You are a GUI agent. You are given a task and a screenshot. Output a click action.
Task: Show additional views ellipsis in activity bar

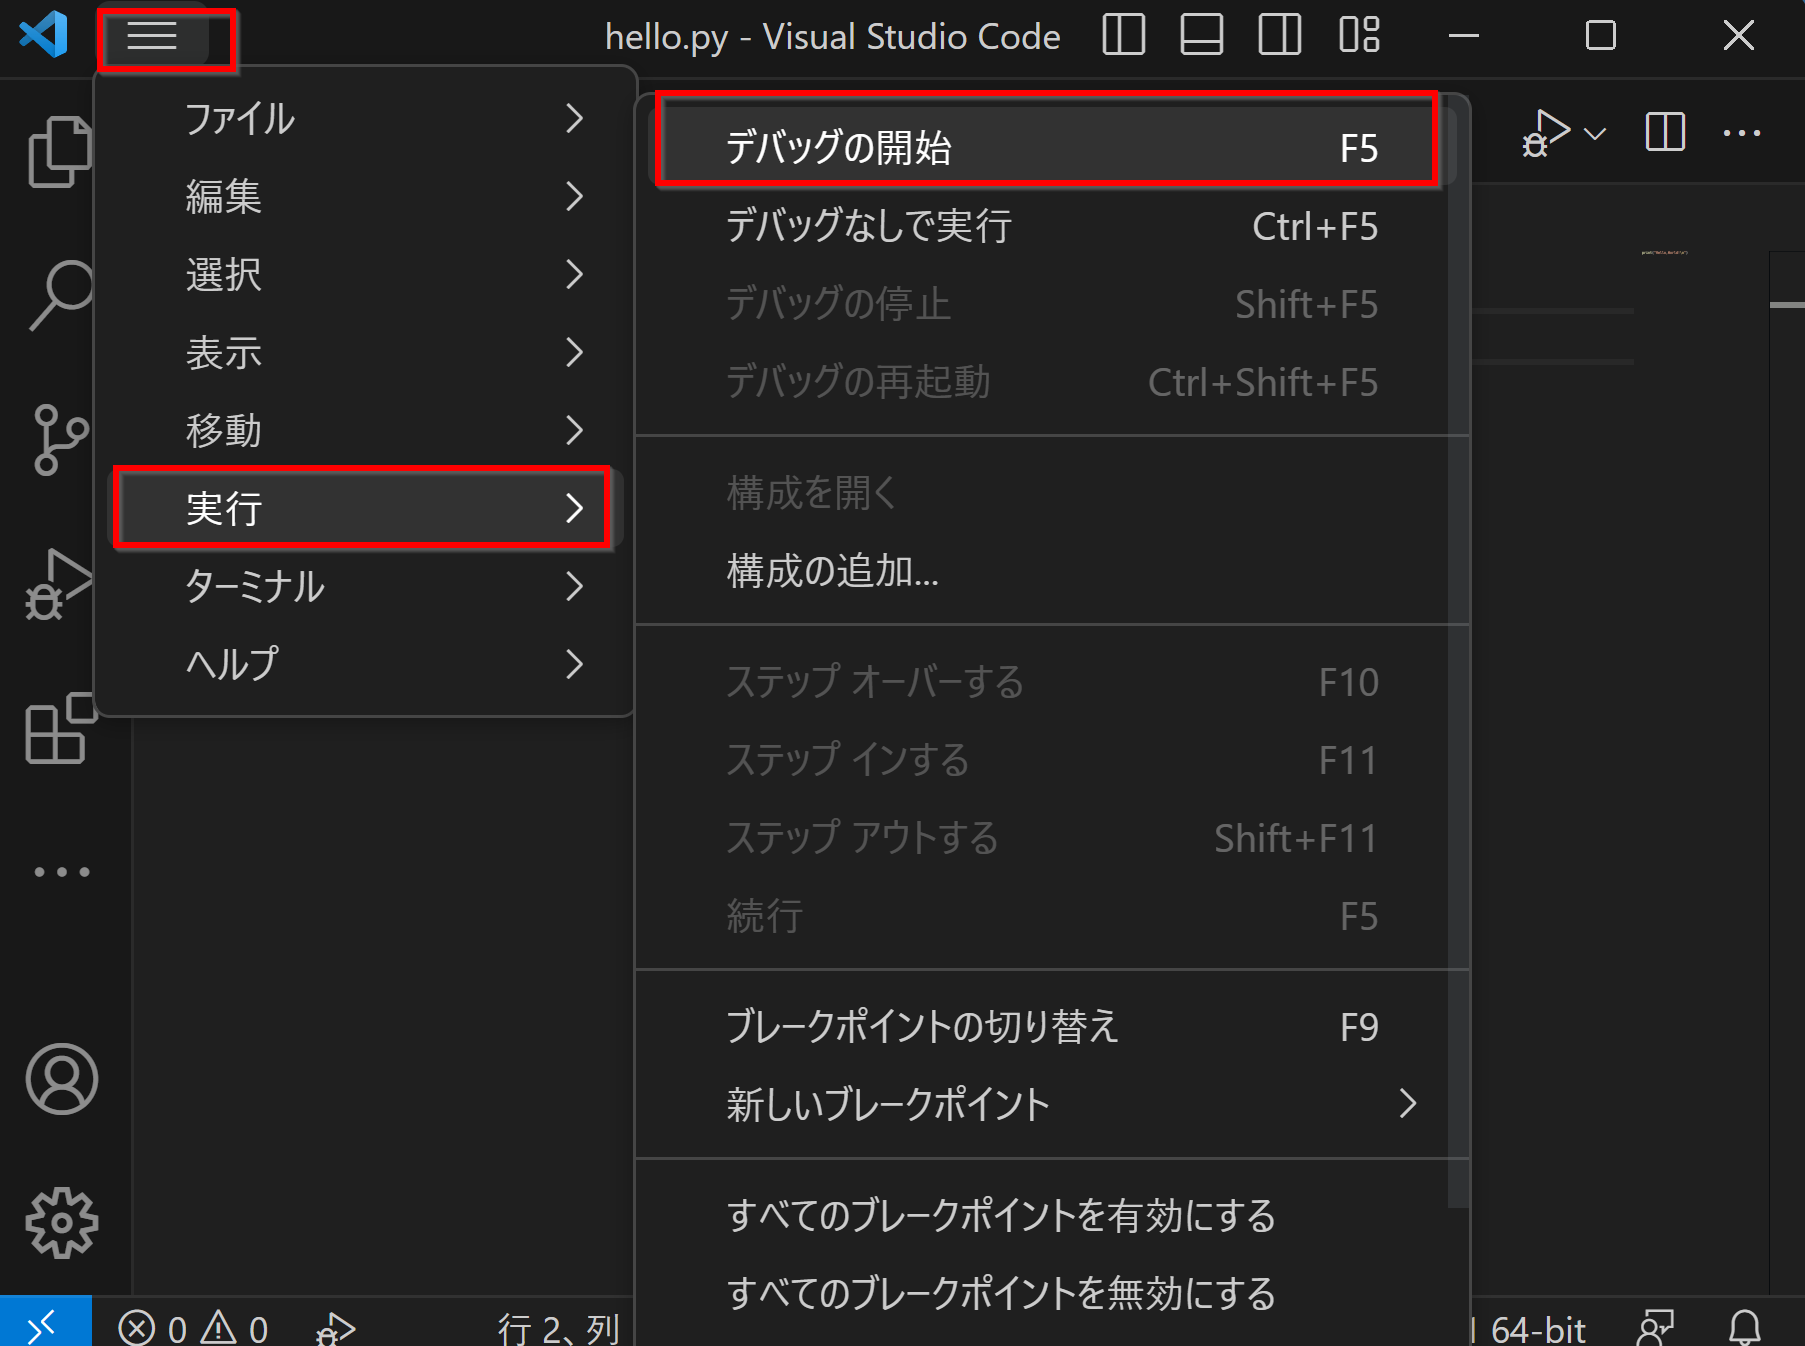(x=61, y=872)
